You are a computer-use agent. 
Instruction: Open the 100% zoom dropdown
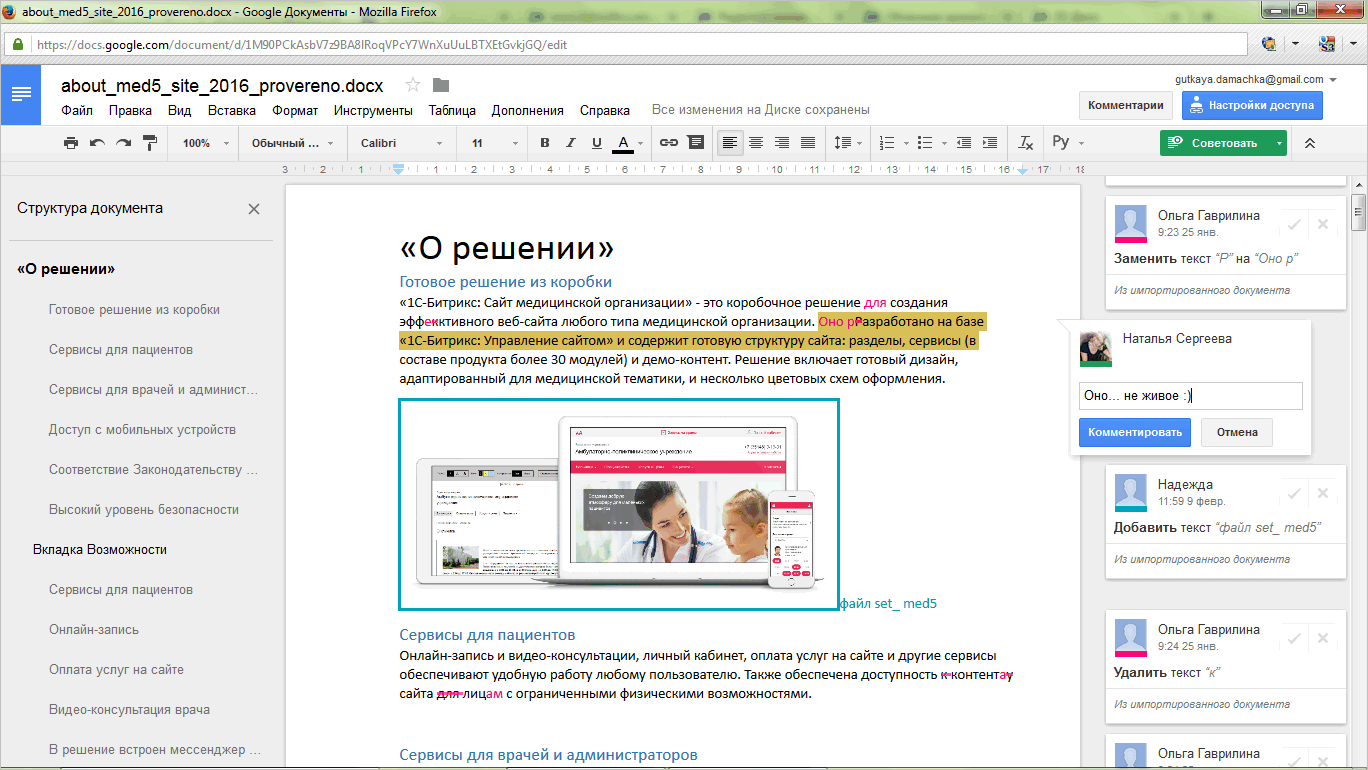[x=205, y=143]
